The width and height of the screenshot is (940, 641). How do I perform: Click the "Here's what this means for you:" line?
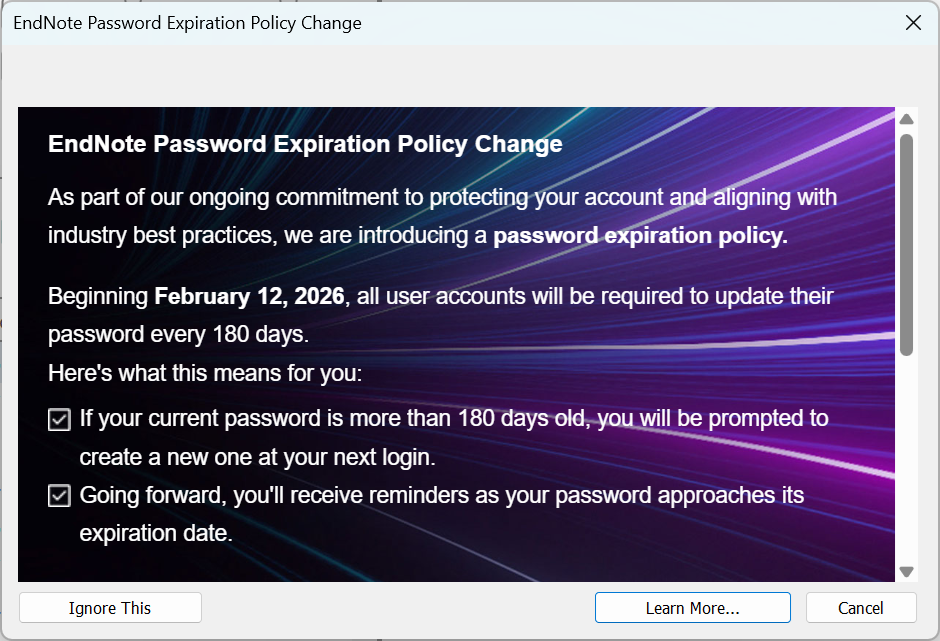205,374
